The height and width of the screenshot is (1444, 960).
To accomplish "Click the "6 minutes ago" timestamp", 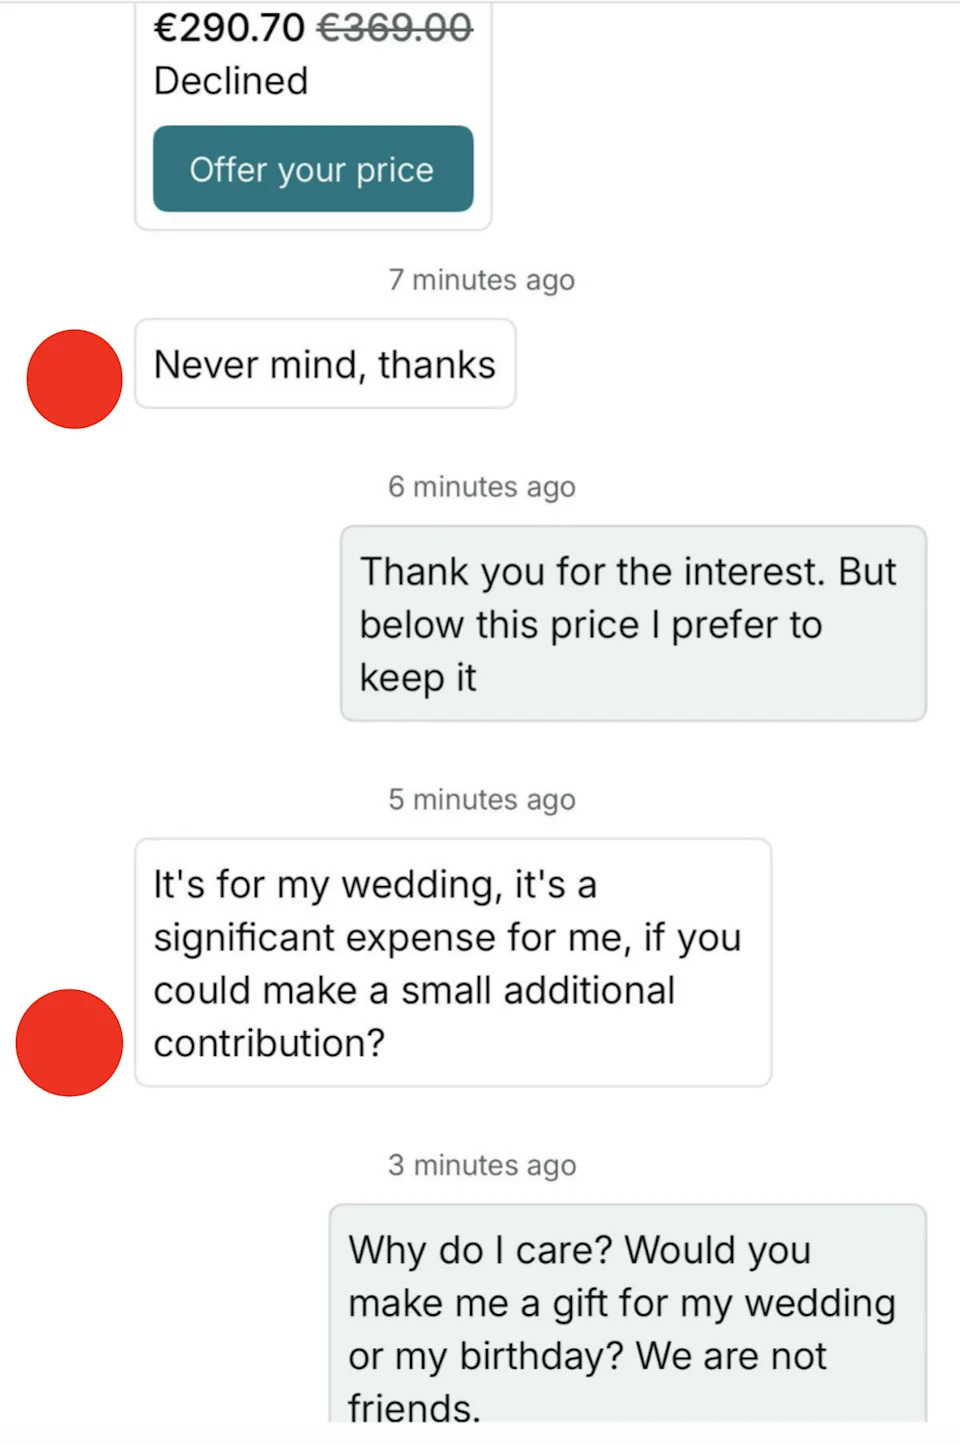I will click(x=481, y=487).
